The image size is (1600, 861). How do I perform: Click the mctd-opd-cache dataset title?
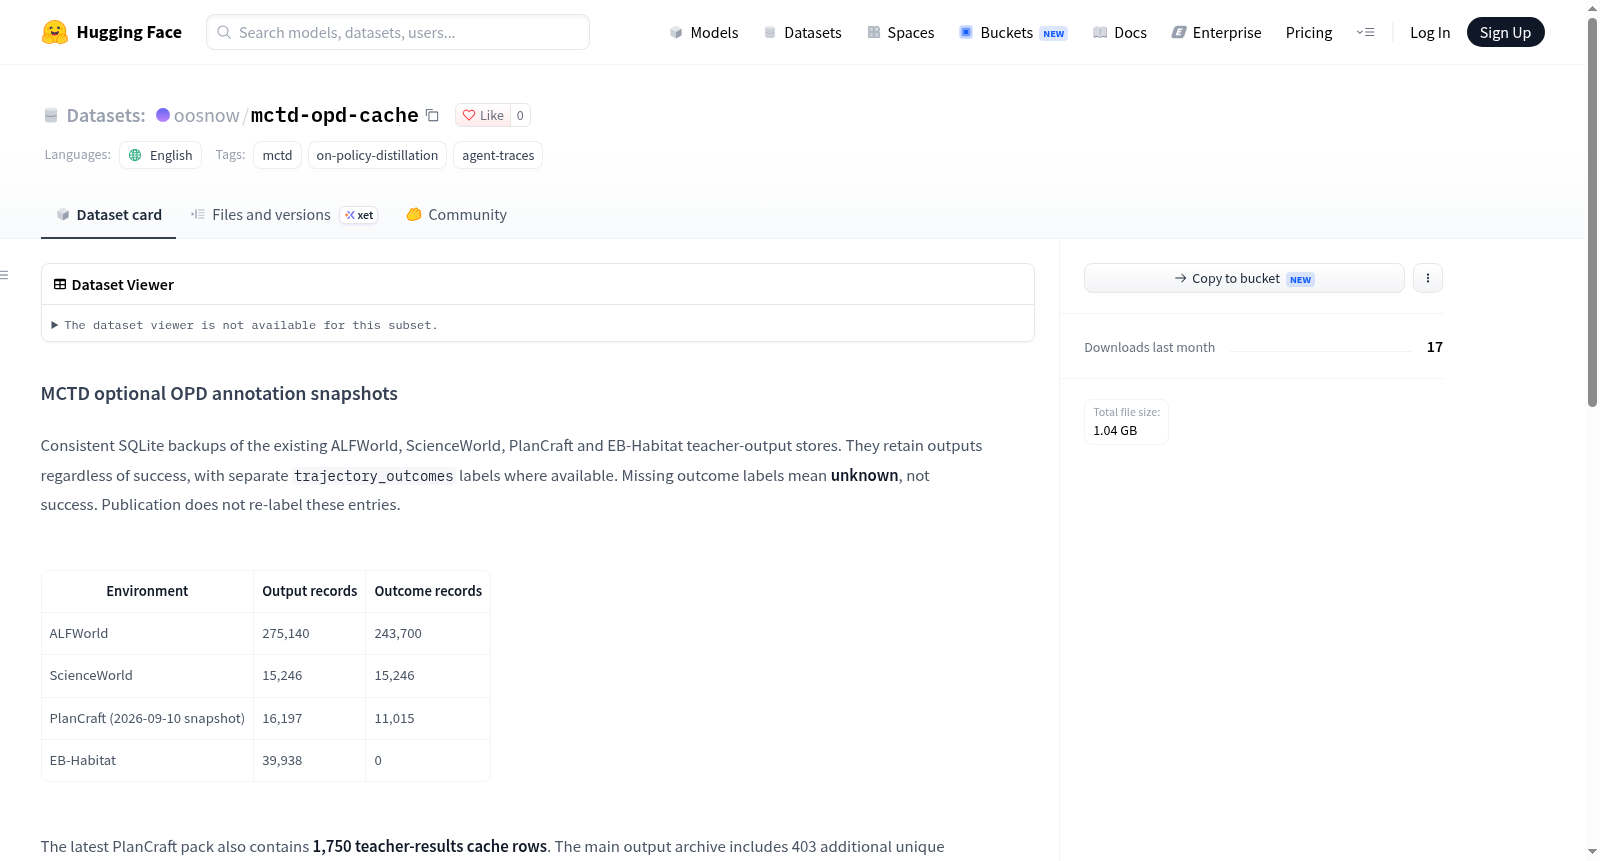click(x=334, y=115)
